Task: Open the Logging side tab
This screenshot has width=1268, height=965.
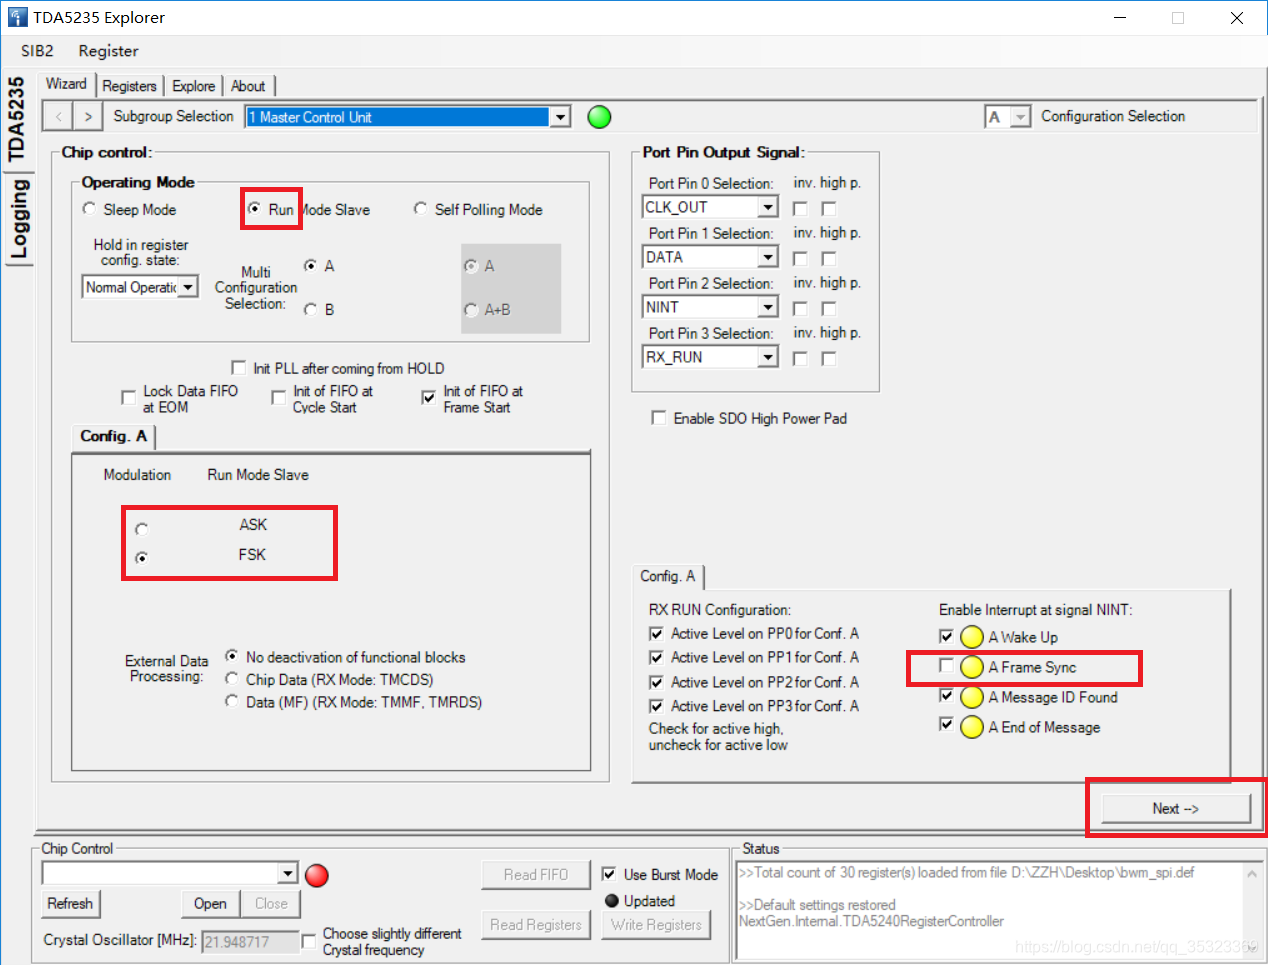Action: tap(18, 220)
